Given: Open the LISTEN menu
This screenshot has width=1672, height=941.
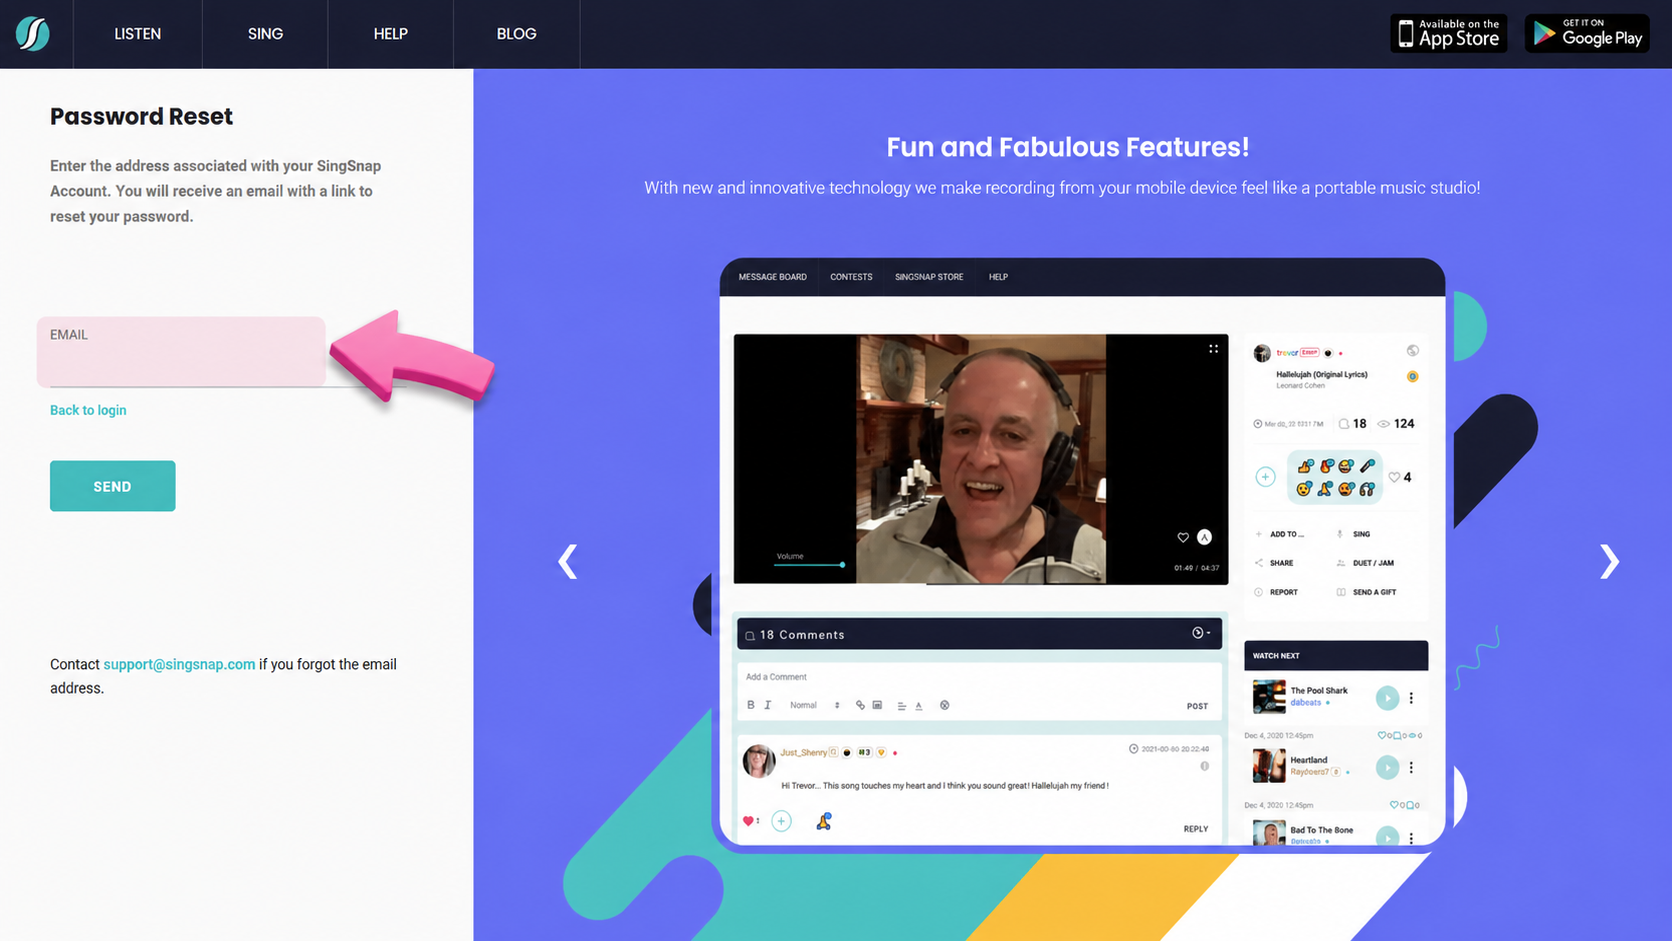Looking at the screenshot, I should tap(137, 34).
